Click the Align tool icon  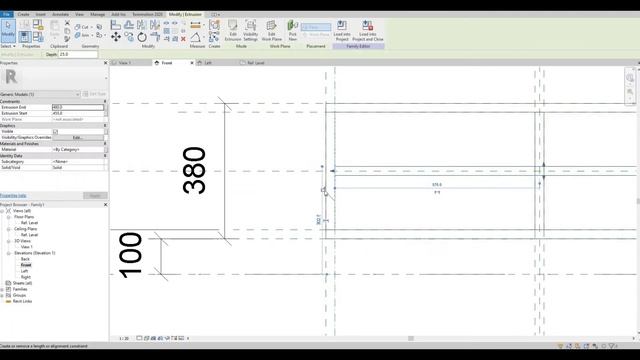coord(116,25)
